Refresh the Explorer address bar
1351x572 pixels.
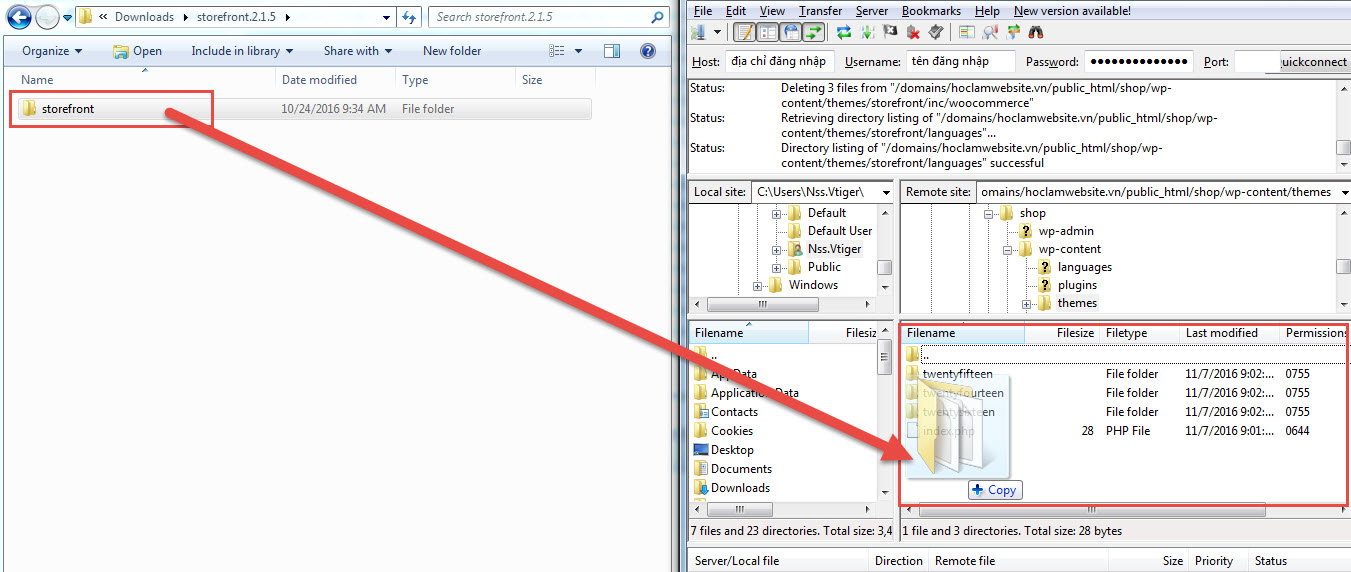tap(408, 17)
